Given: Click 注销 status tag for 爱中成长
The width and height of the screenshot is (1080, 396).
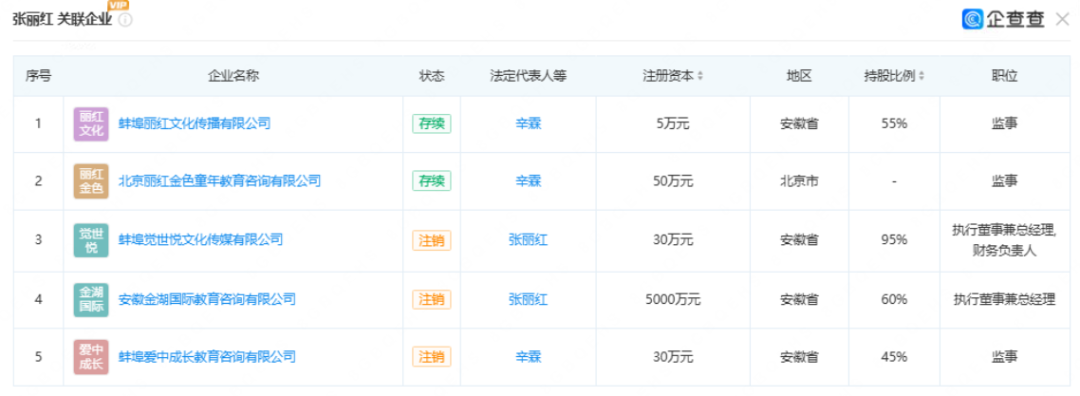Looking at the screenshot, I should click(x=432, y=357).
